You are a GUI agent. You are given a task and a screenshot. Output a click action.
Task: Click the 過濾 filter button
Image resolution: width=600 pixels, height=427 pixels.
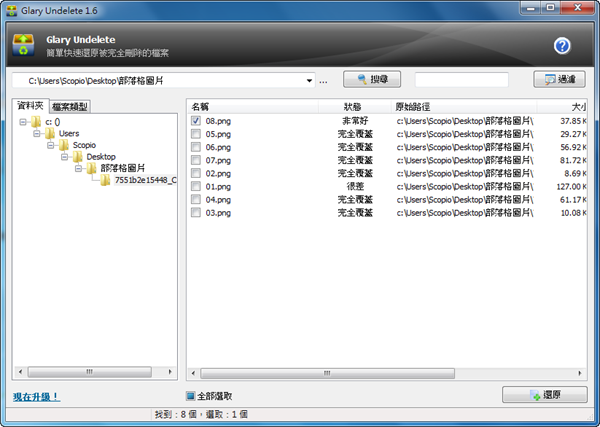[559, 79]
